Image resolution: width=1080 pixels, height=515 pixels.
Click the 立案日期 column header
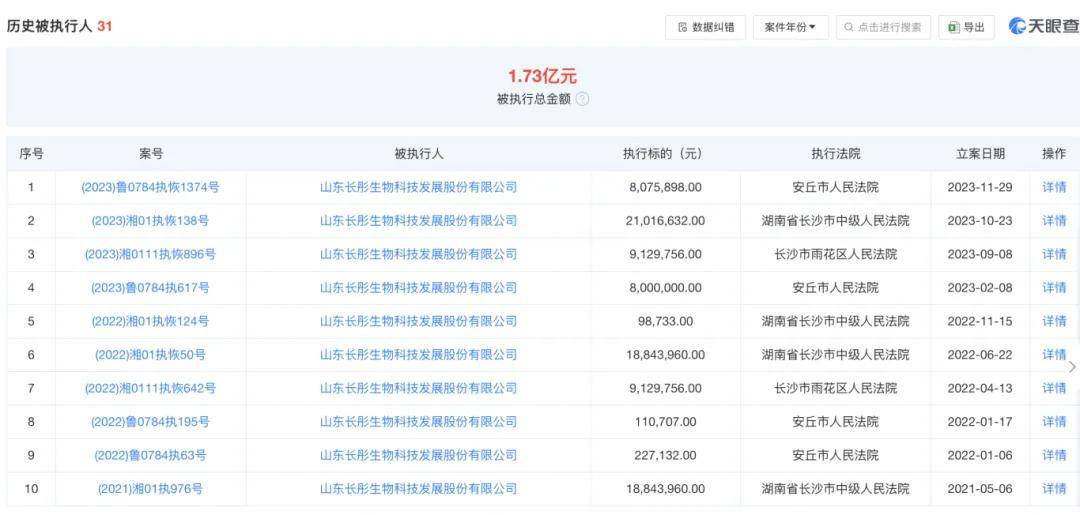click(x=980, y=154)
